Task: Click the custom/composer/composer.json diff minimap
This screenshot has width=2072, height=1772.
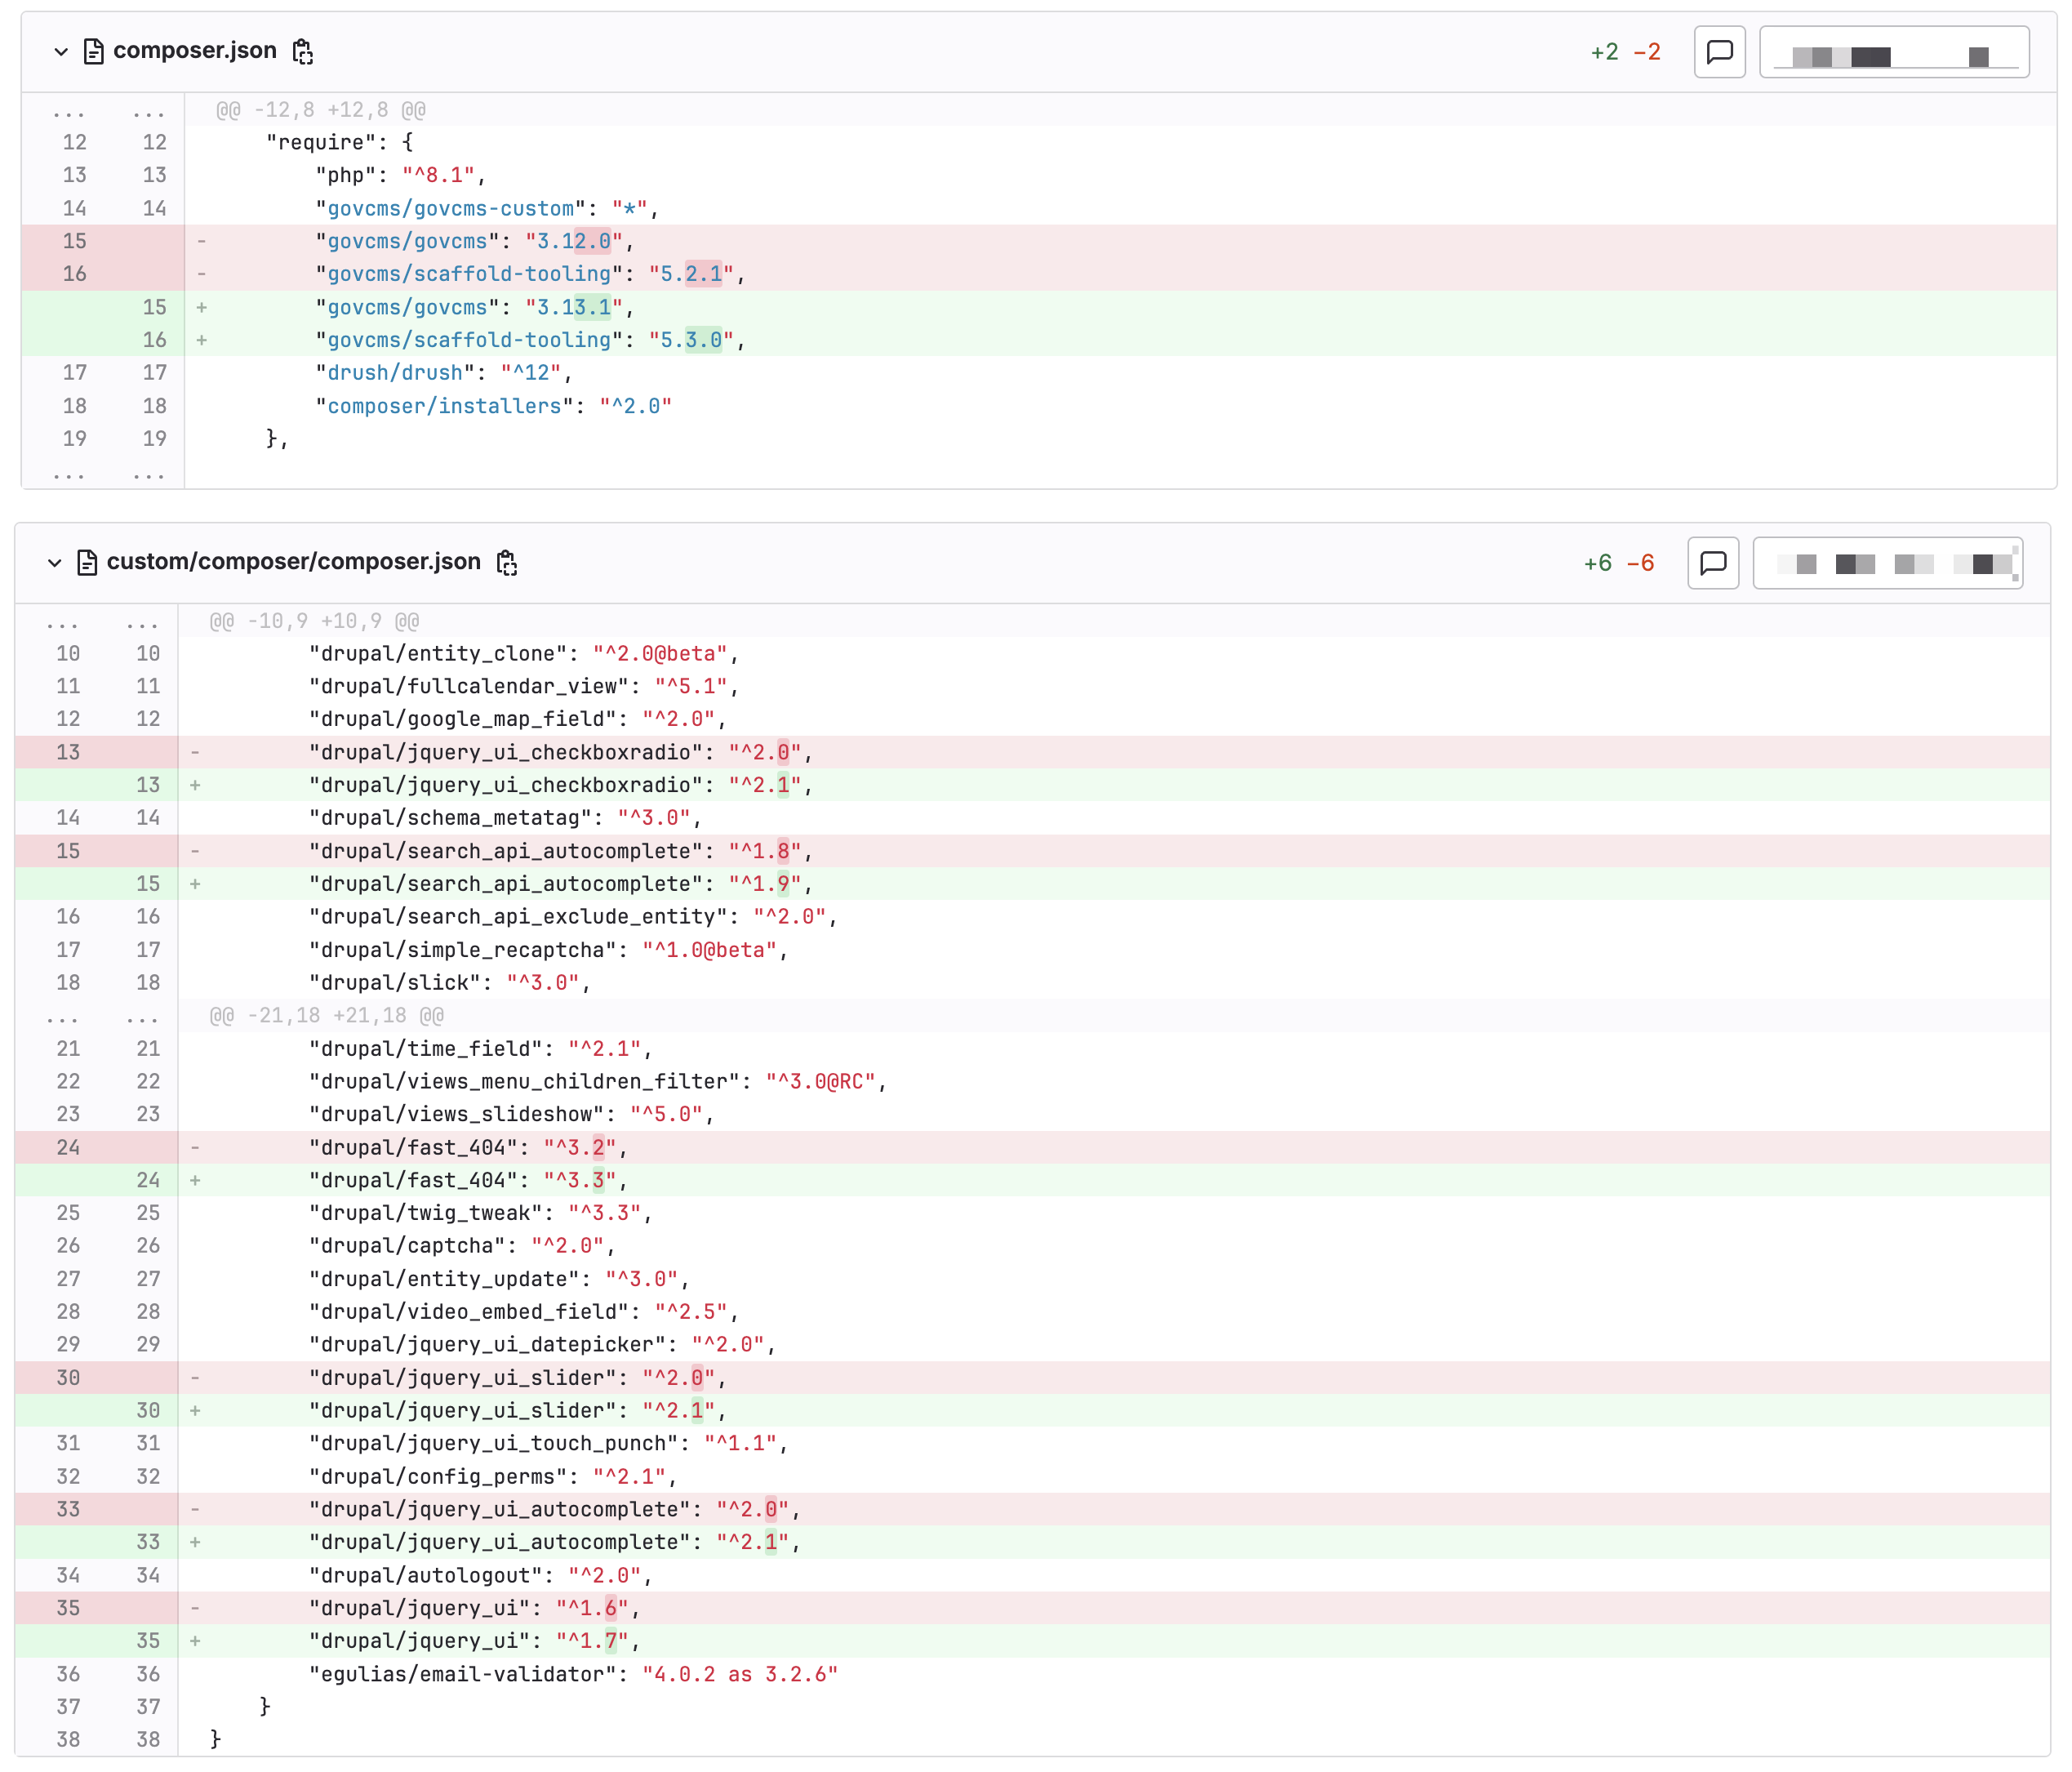Action: pyautogui.click(x=1888, y=563)
